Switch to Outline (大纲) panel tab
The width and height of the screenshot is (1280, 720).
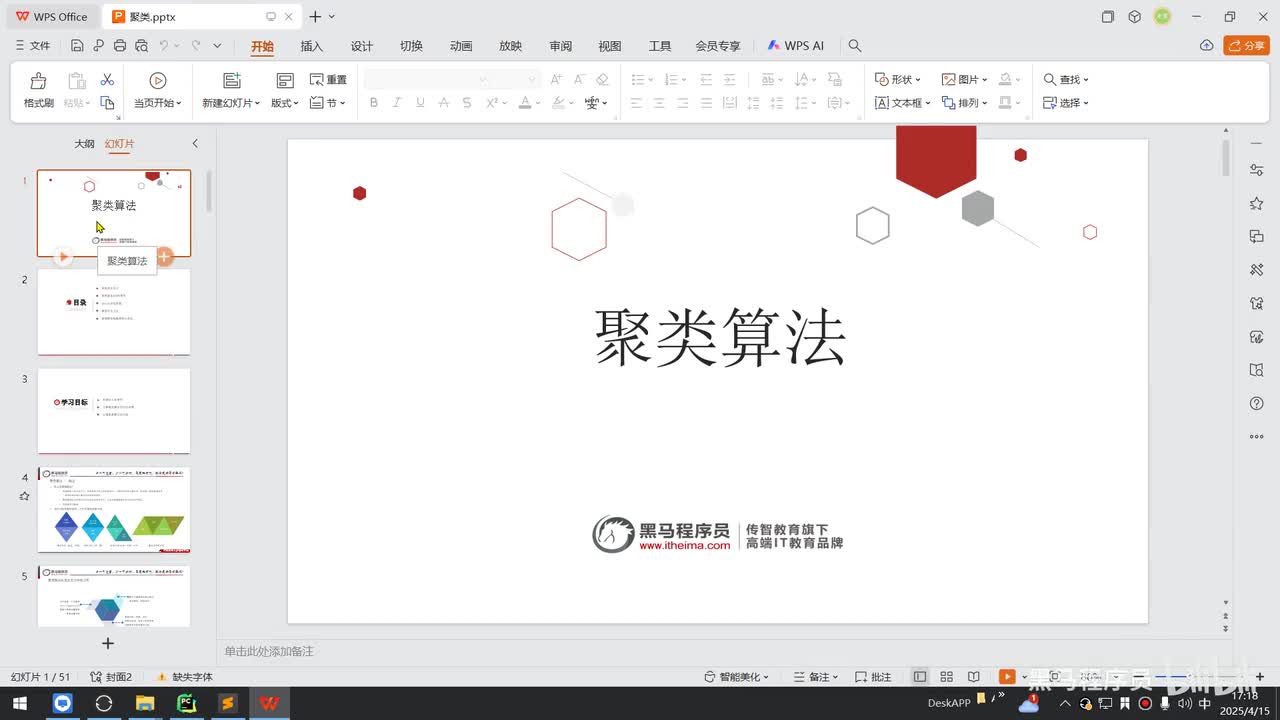[x=84, y=144]
